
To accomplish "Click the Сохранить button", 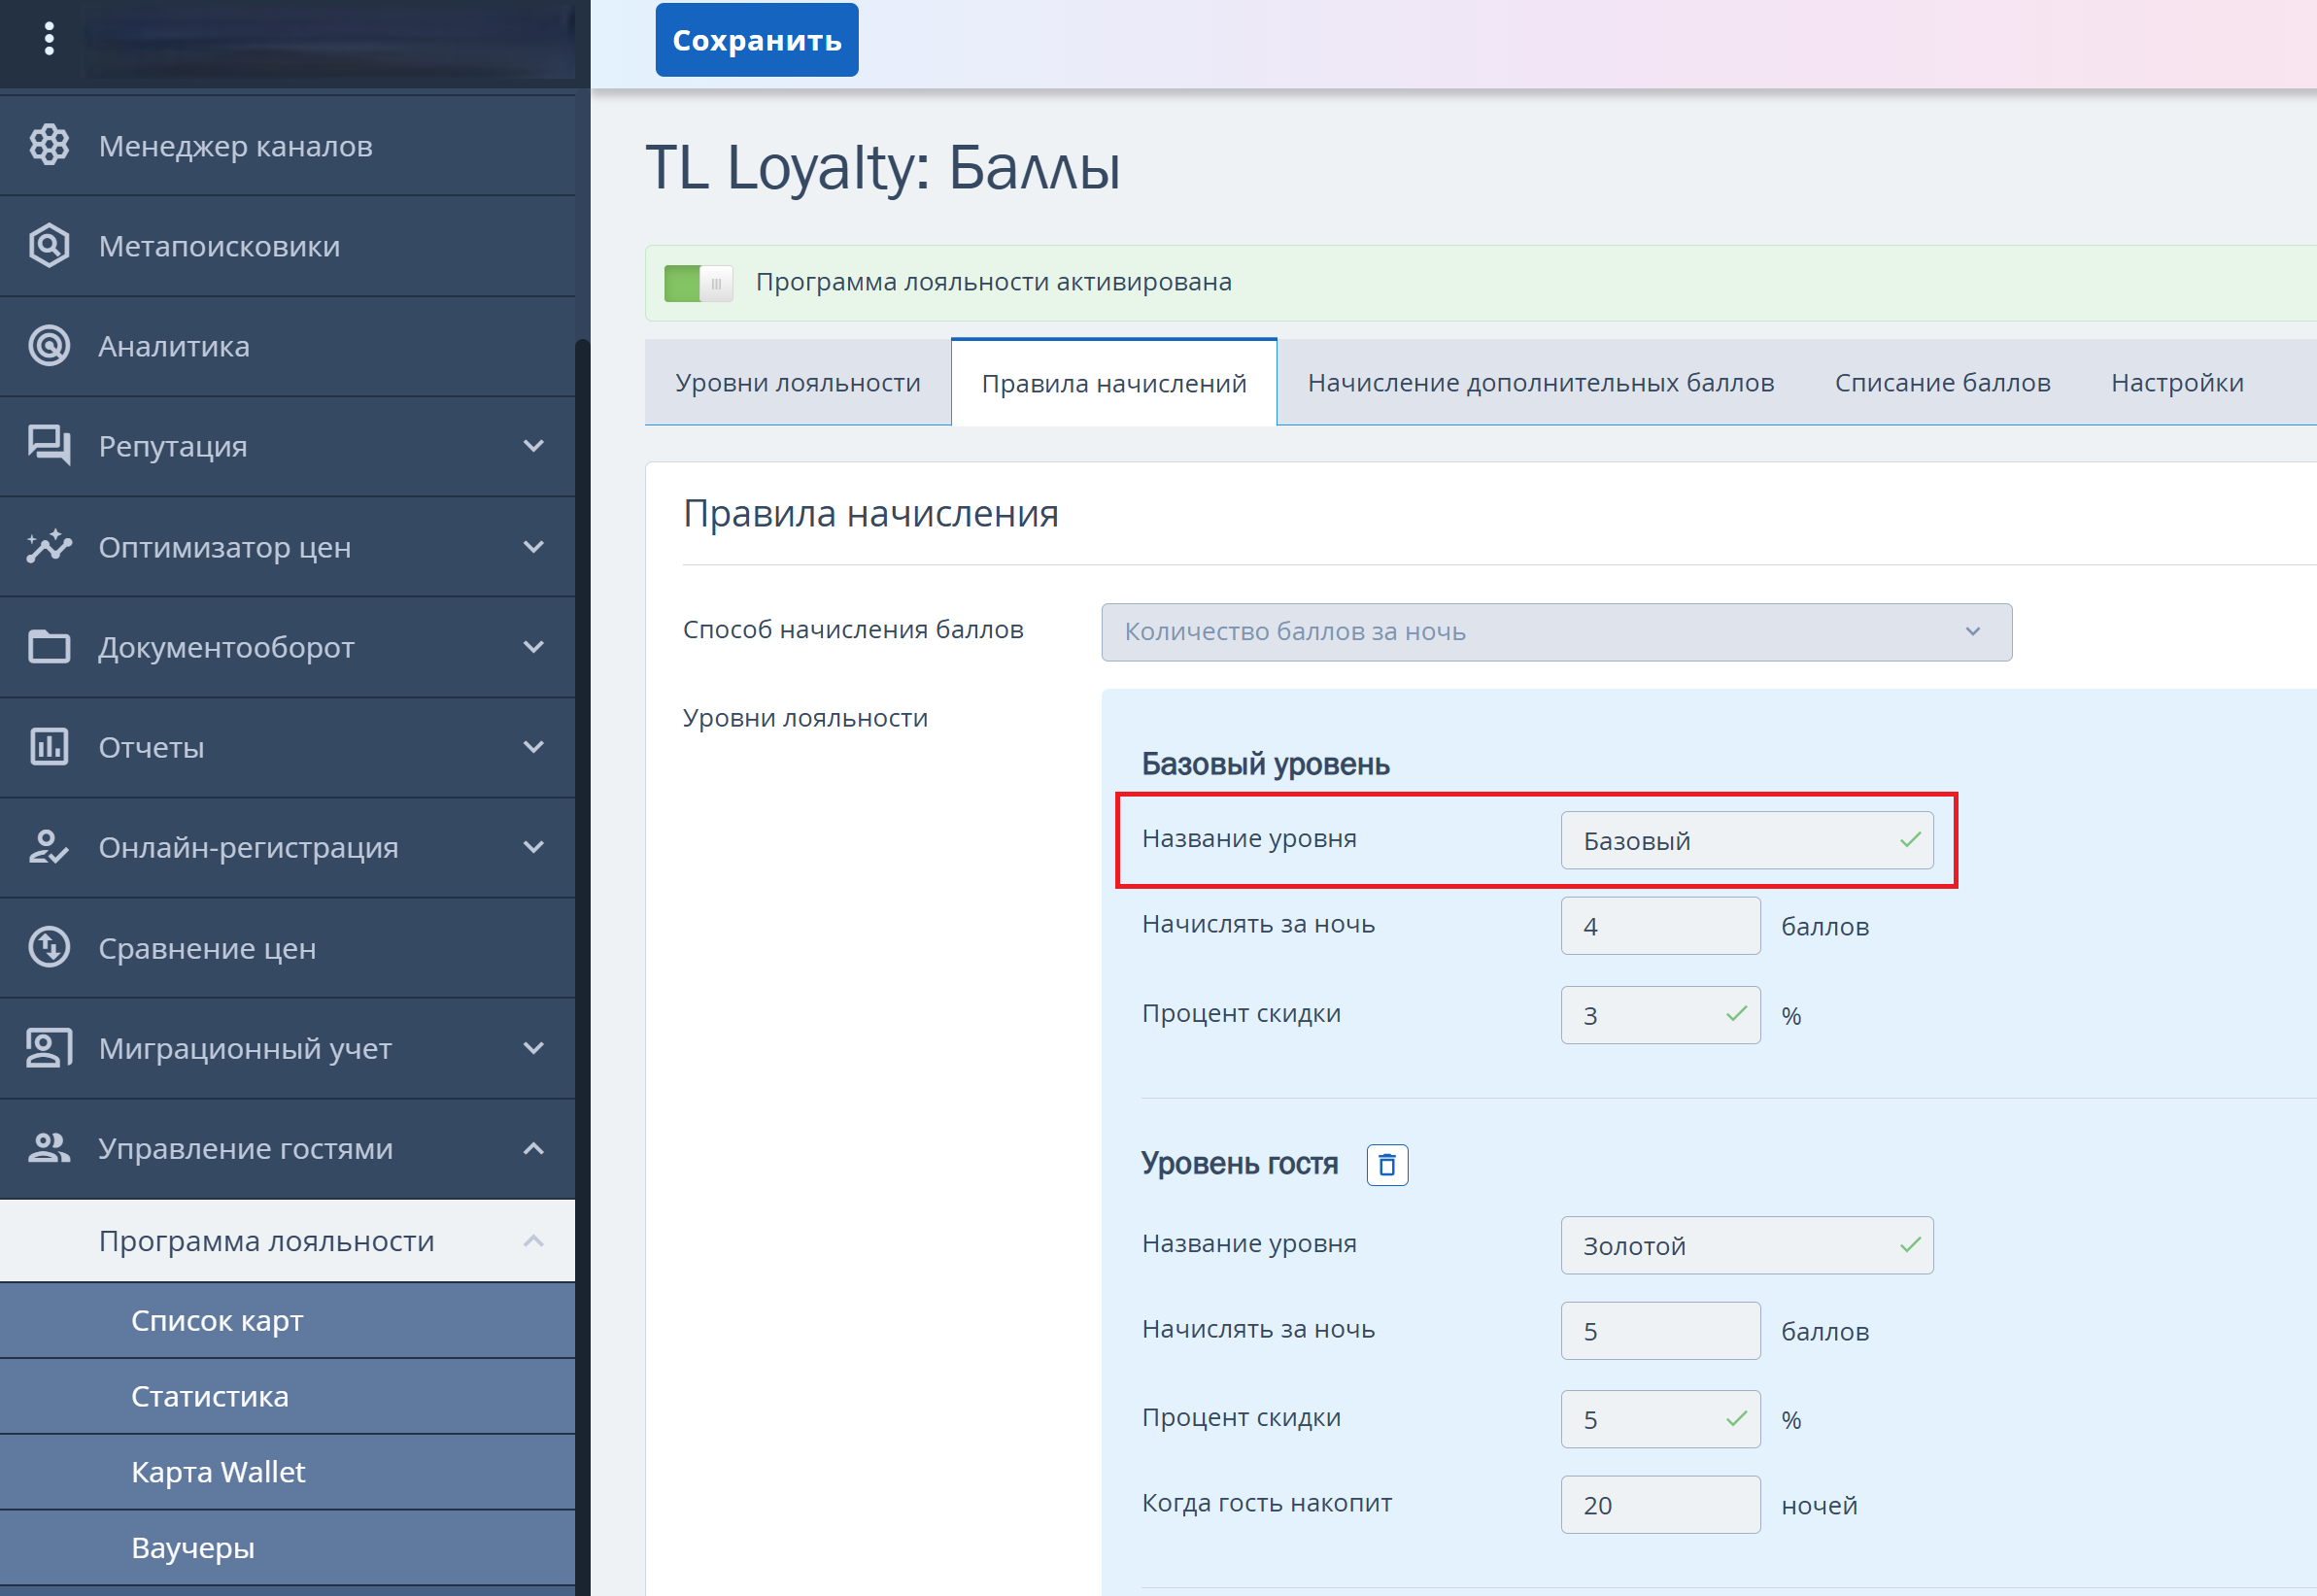I will tap(756, 40).
